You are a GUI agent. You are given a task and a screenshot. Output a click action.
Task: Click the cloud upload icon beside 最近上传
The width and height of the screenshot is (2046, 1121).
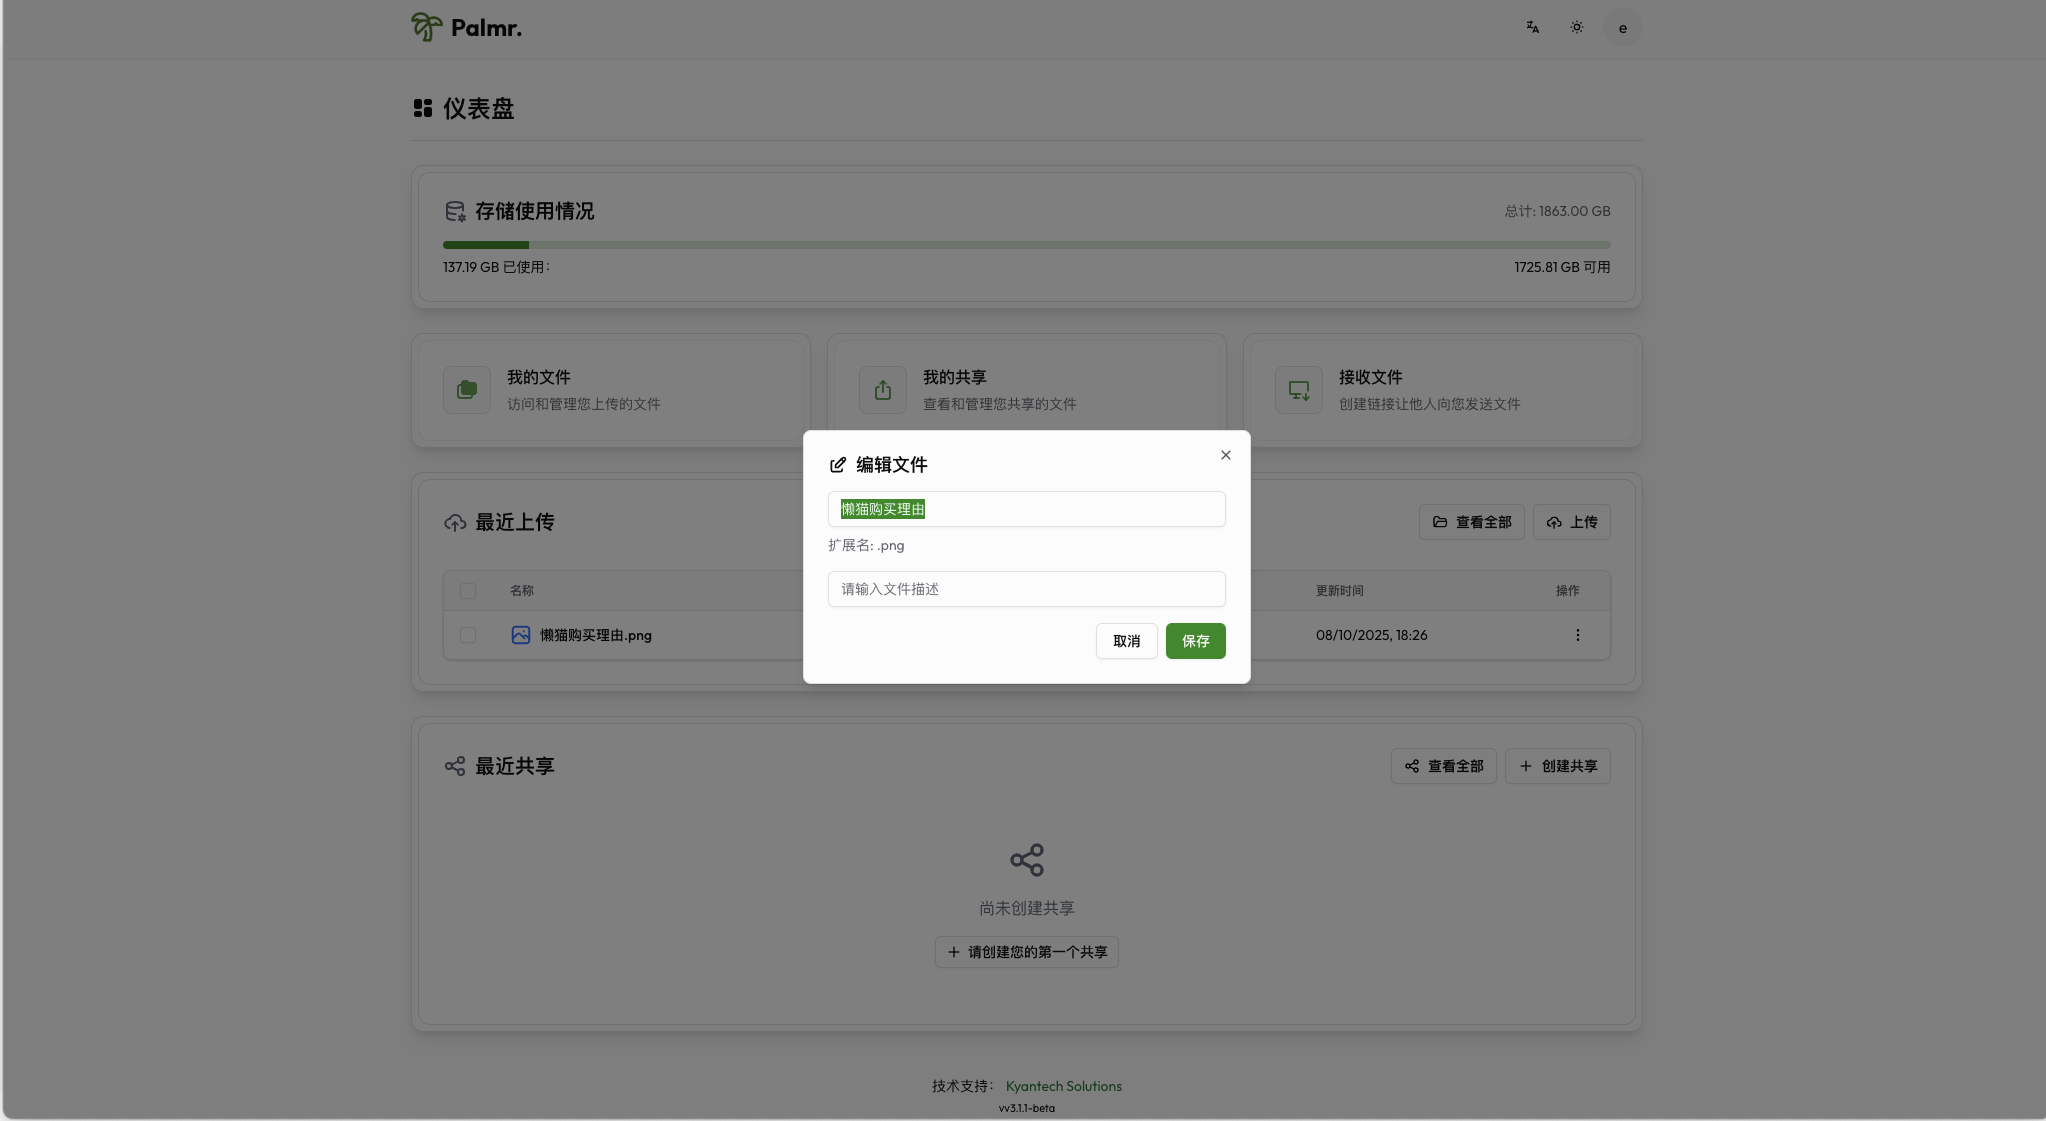pyautogui.click(x=455, y=522)
